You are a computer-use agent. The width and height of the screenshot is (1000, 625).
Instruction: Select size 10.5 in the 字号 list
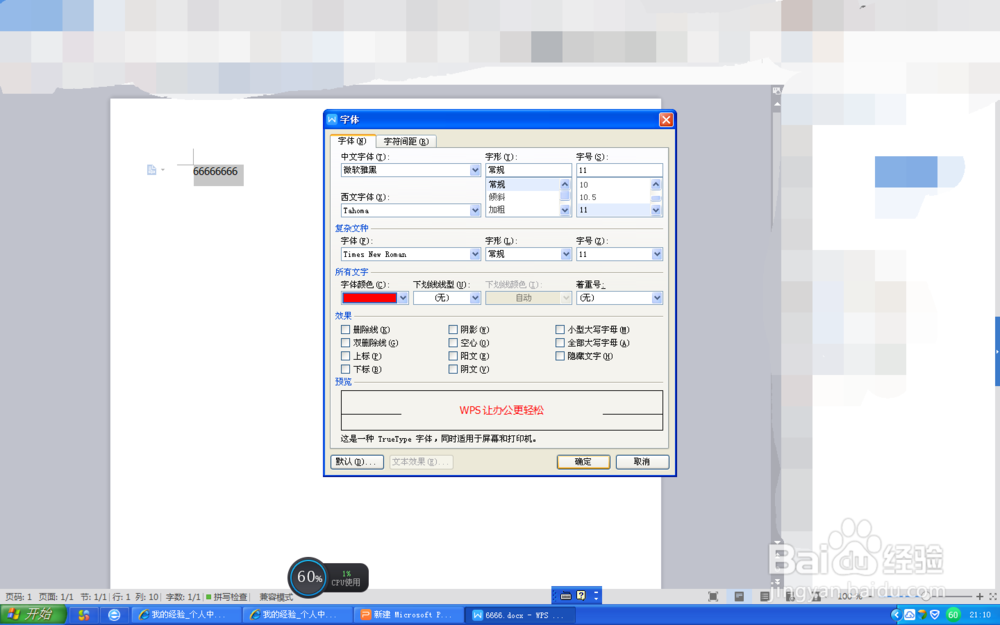614,197
